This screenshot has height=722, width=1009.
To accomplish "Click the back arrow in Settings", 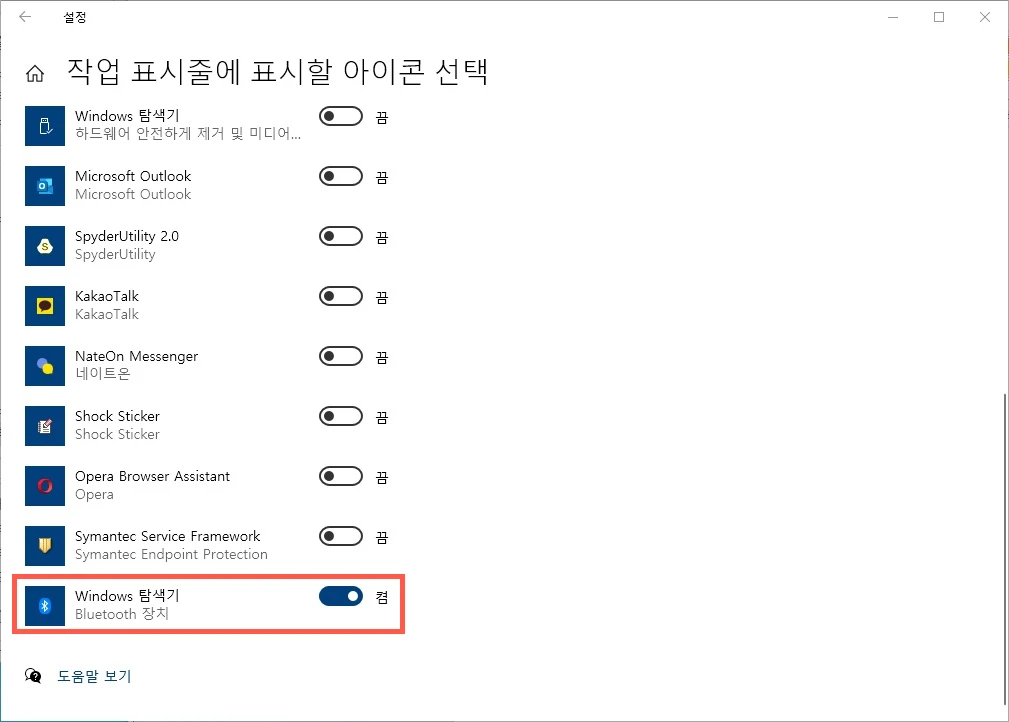I will click(25, 17).
